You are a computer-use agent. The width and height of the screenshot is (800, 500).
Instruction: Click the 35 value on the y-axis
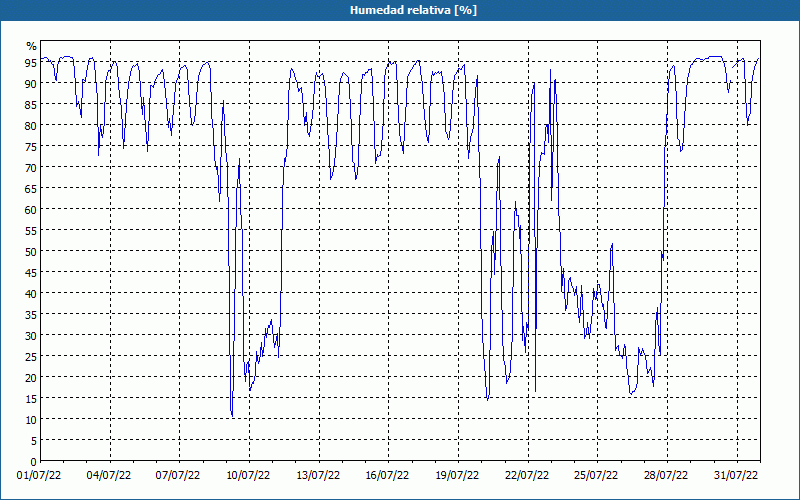(31, 314)
